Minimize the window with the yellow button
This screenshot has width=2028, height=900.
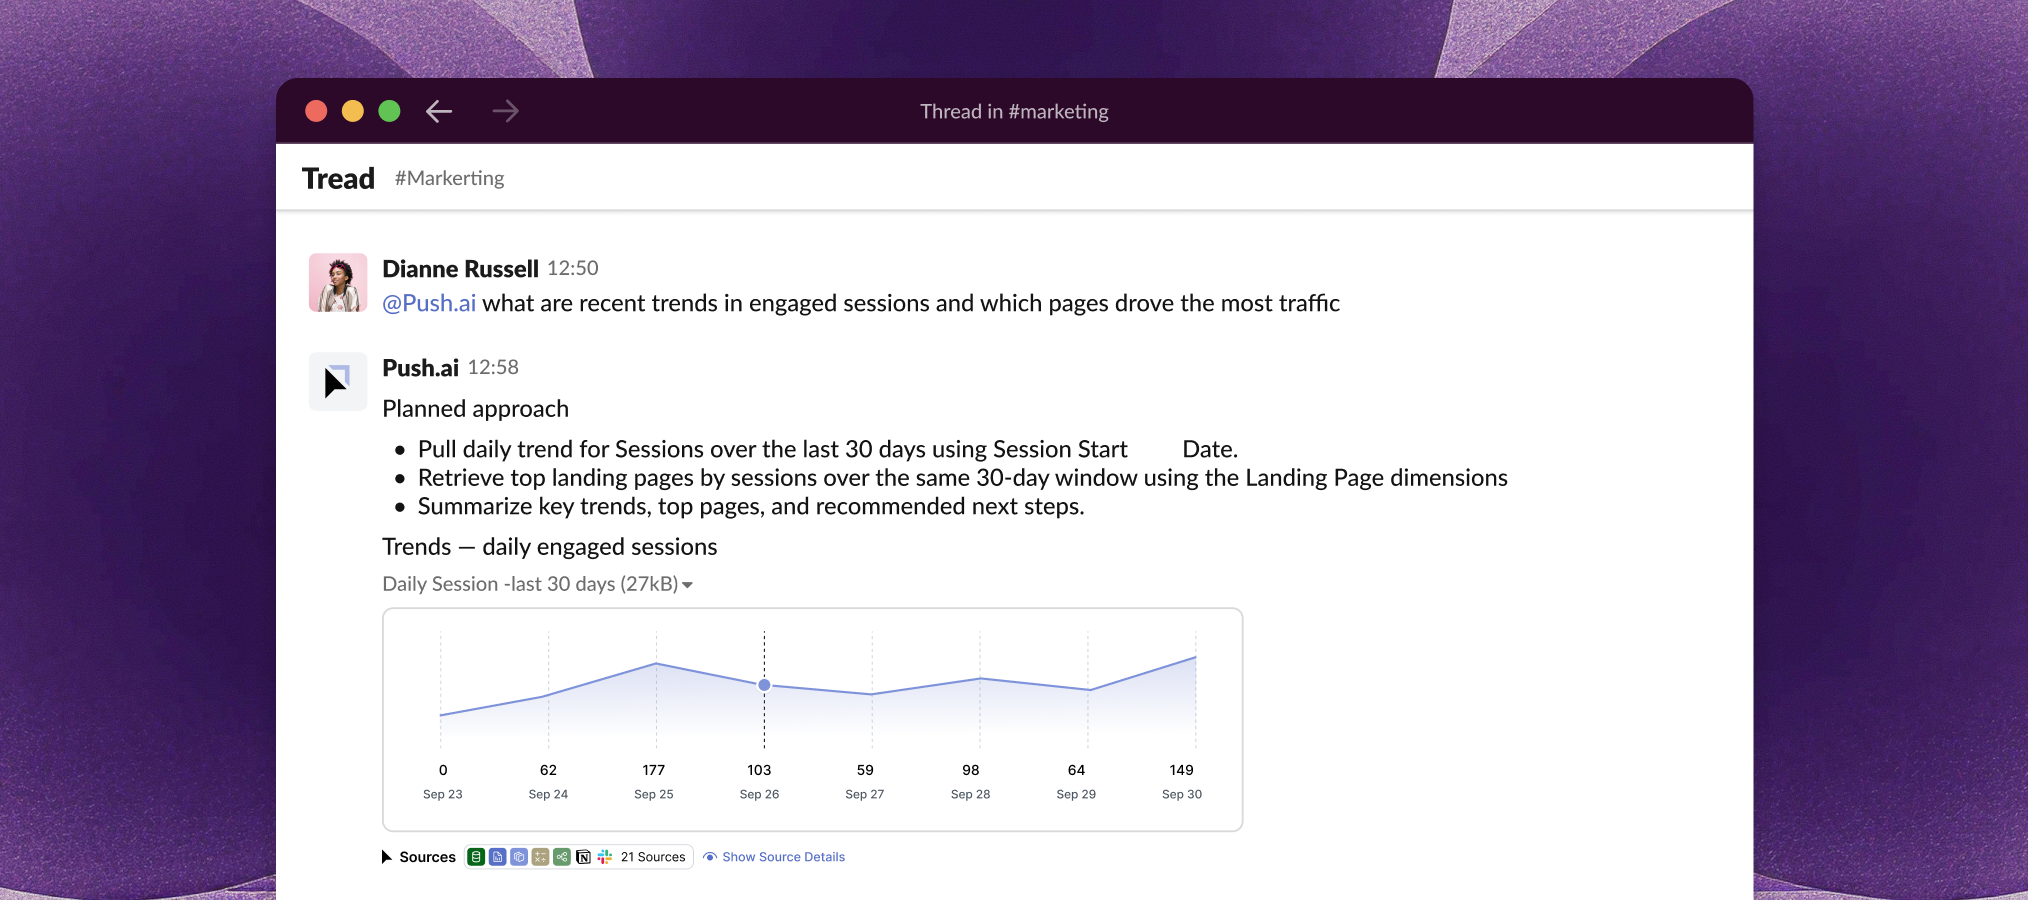pos(353,111)
